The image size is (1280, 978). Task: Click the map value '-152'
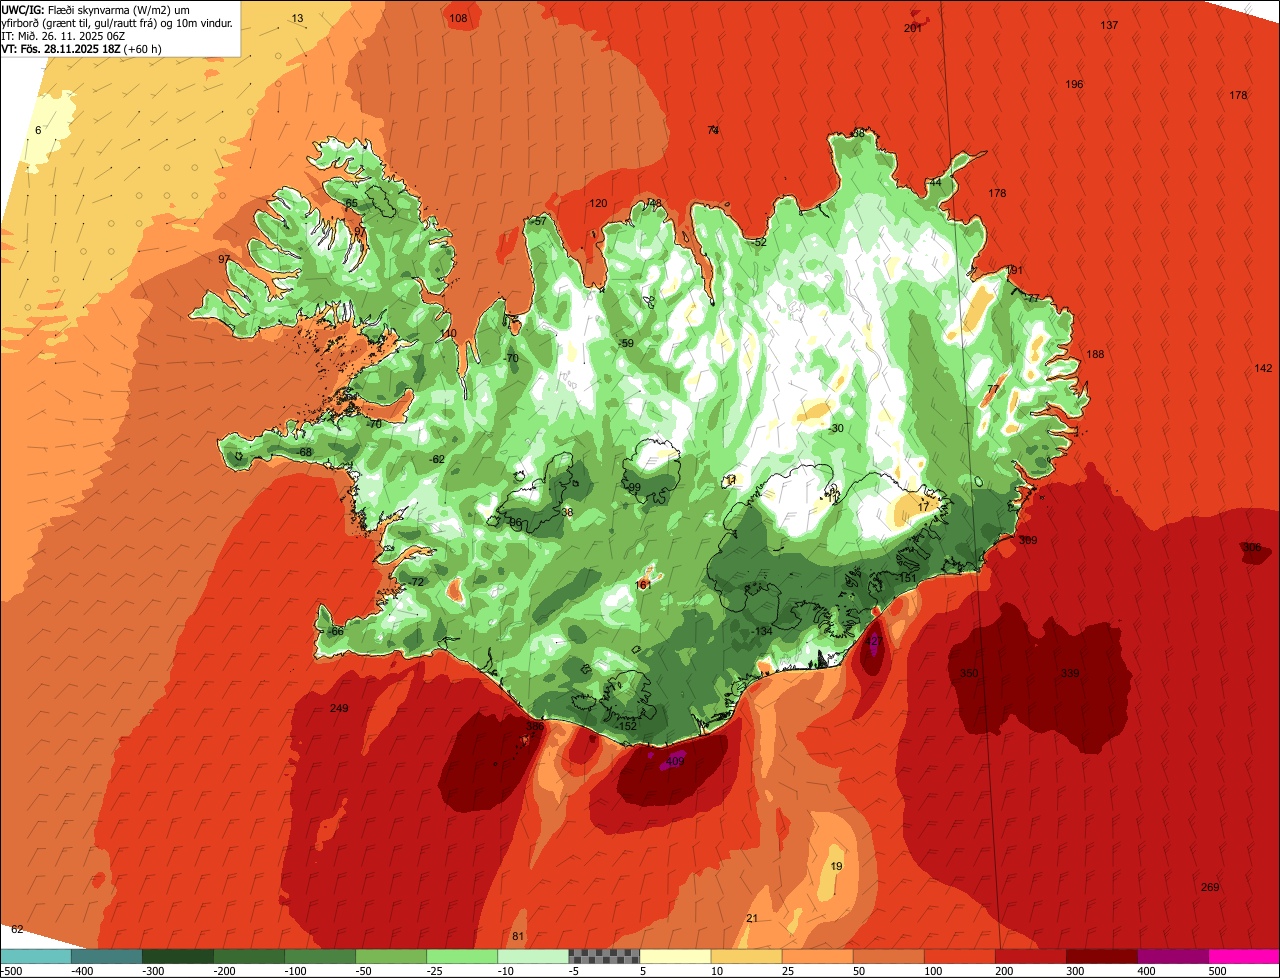625,726
